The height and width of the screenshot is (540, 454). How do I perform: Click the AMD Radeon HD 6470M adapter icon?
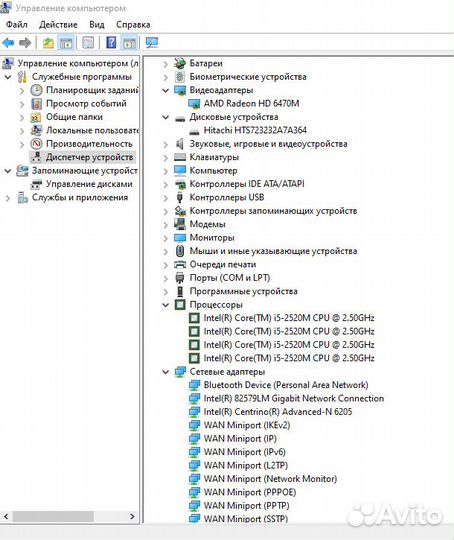194,104
